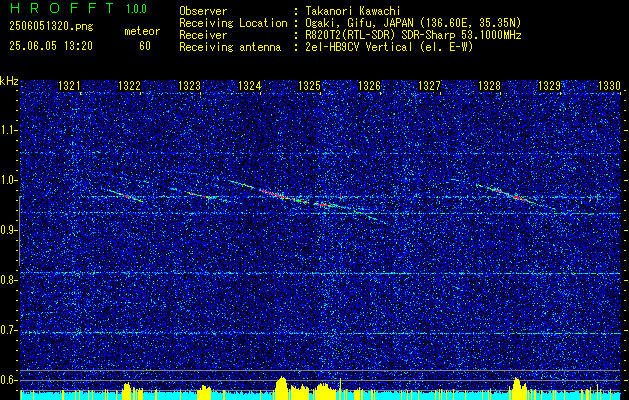Screen dimensions: 629x400
Task: Click the meteor label
Action: [142, 32]
